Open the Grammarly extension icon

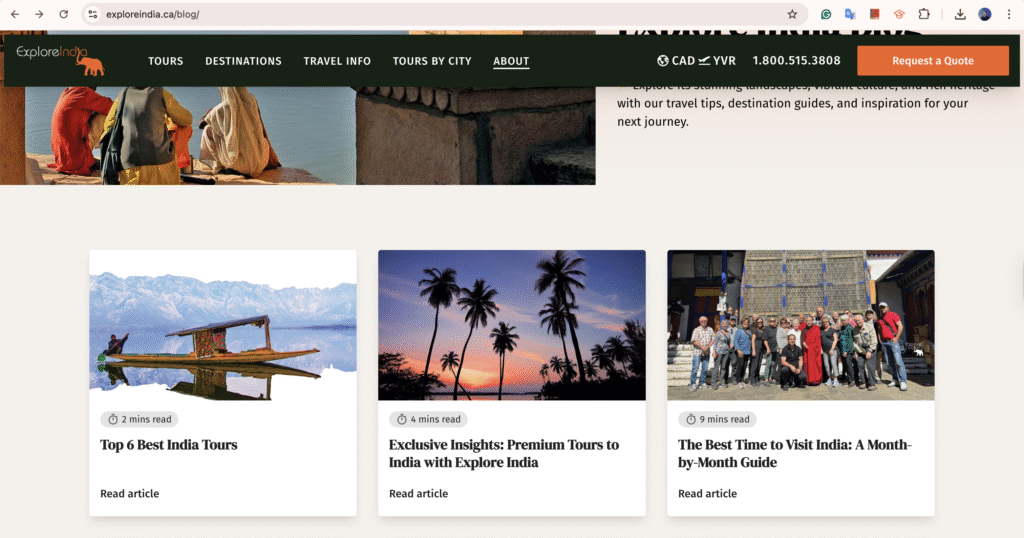(826, 14)
